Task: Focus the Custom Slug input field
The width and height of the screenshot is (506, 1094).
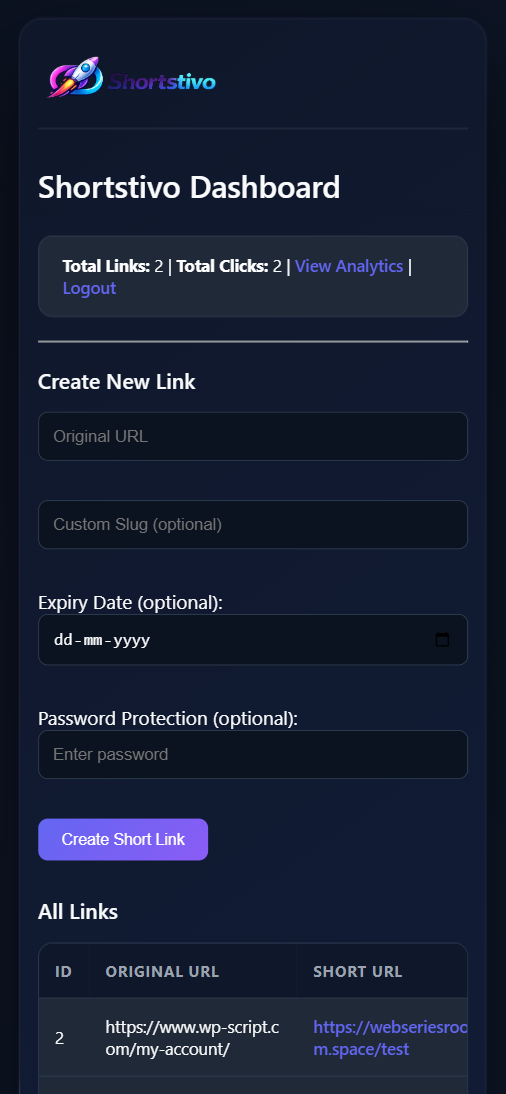Action: pyautogui.click(x=253, y=525)
